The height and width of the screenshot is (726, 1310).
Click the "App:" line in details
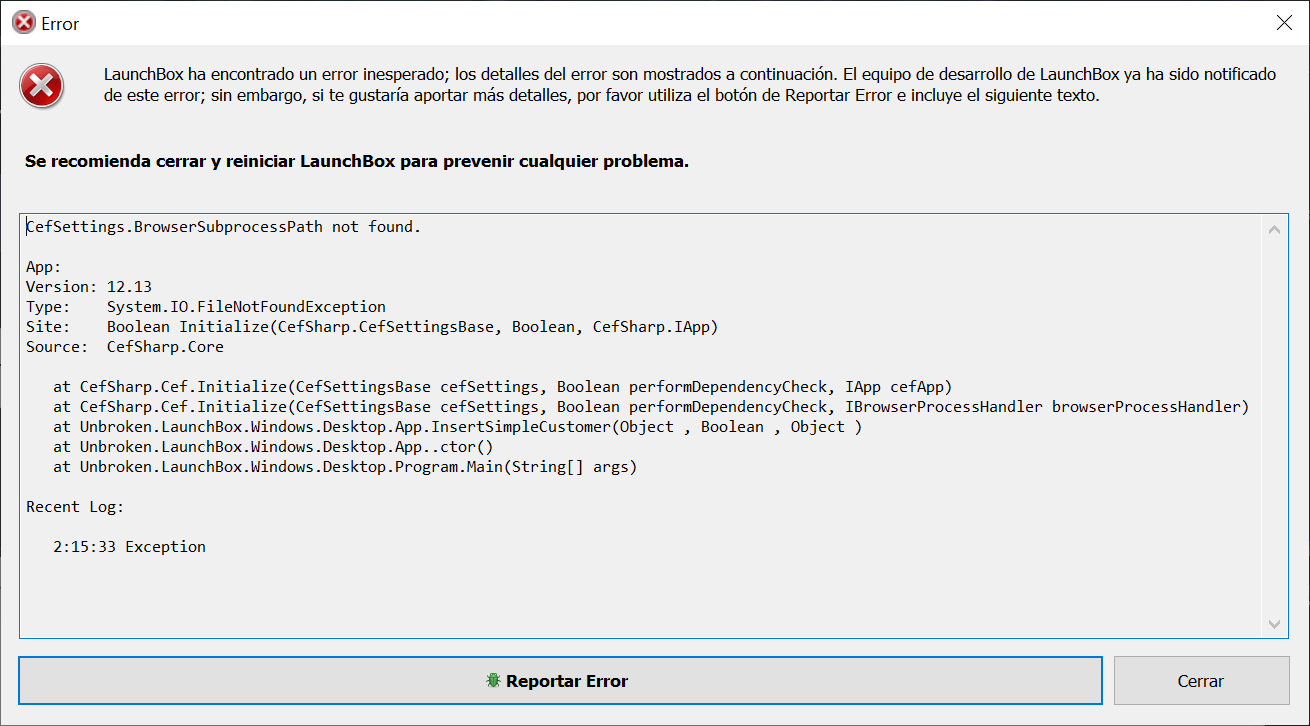pos(44,267)
